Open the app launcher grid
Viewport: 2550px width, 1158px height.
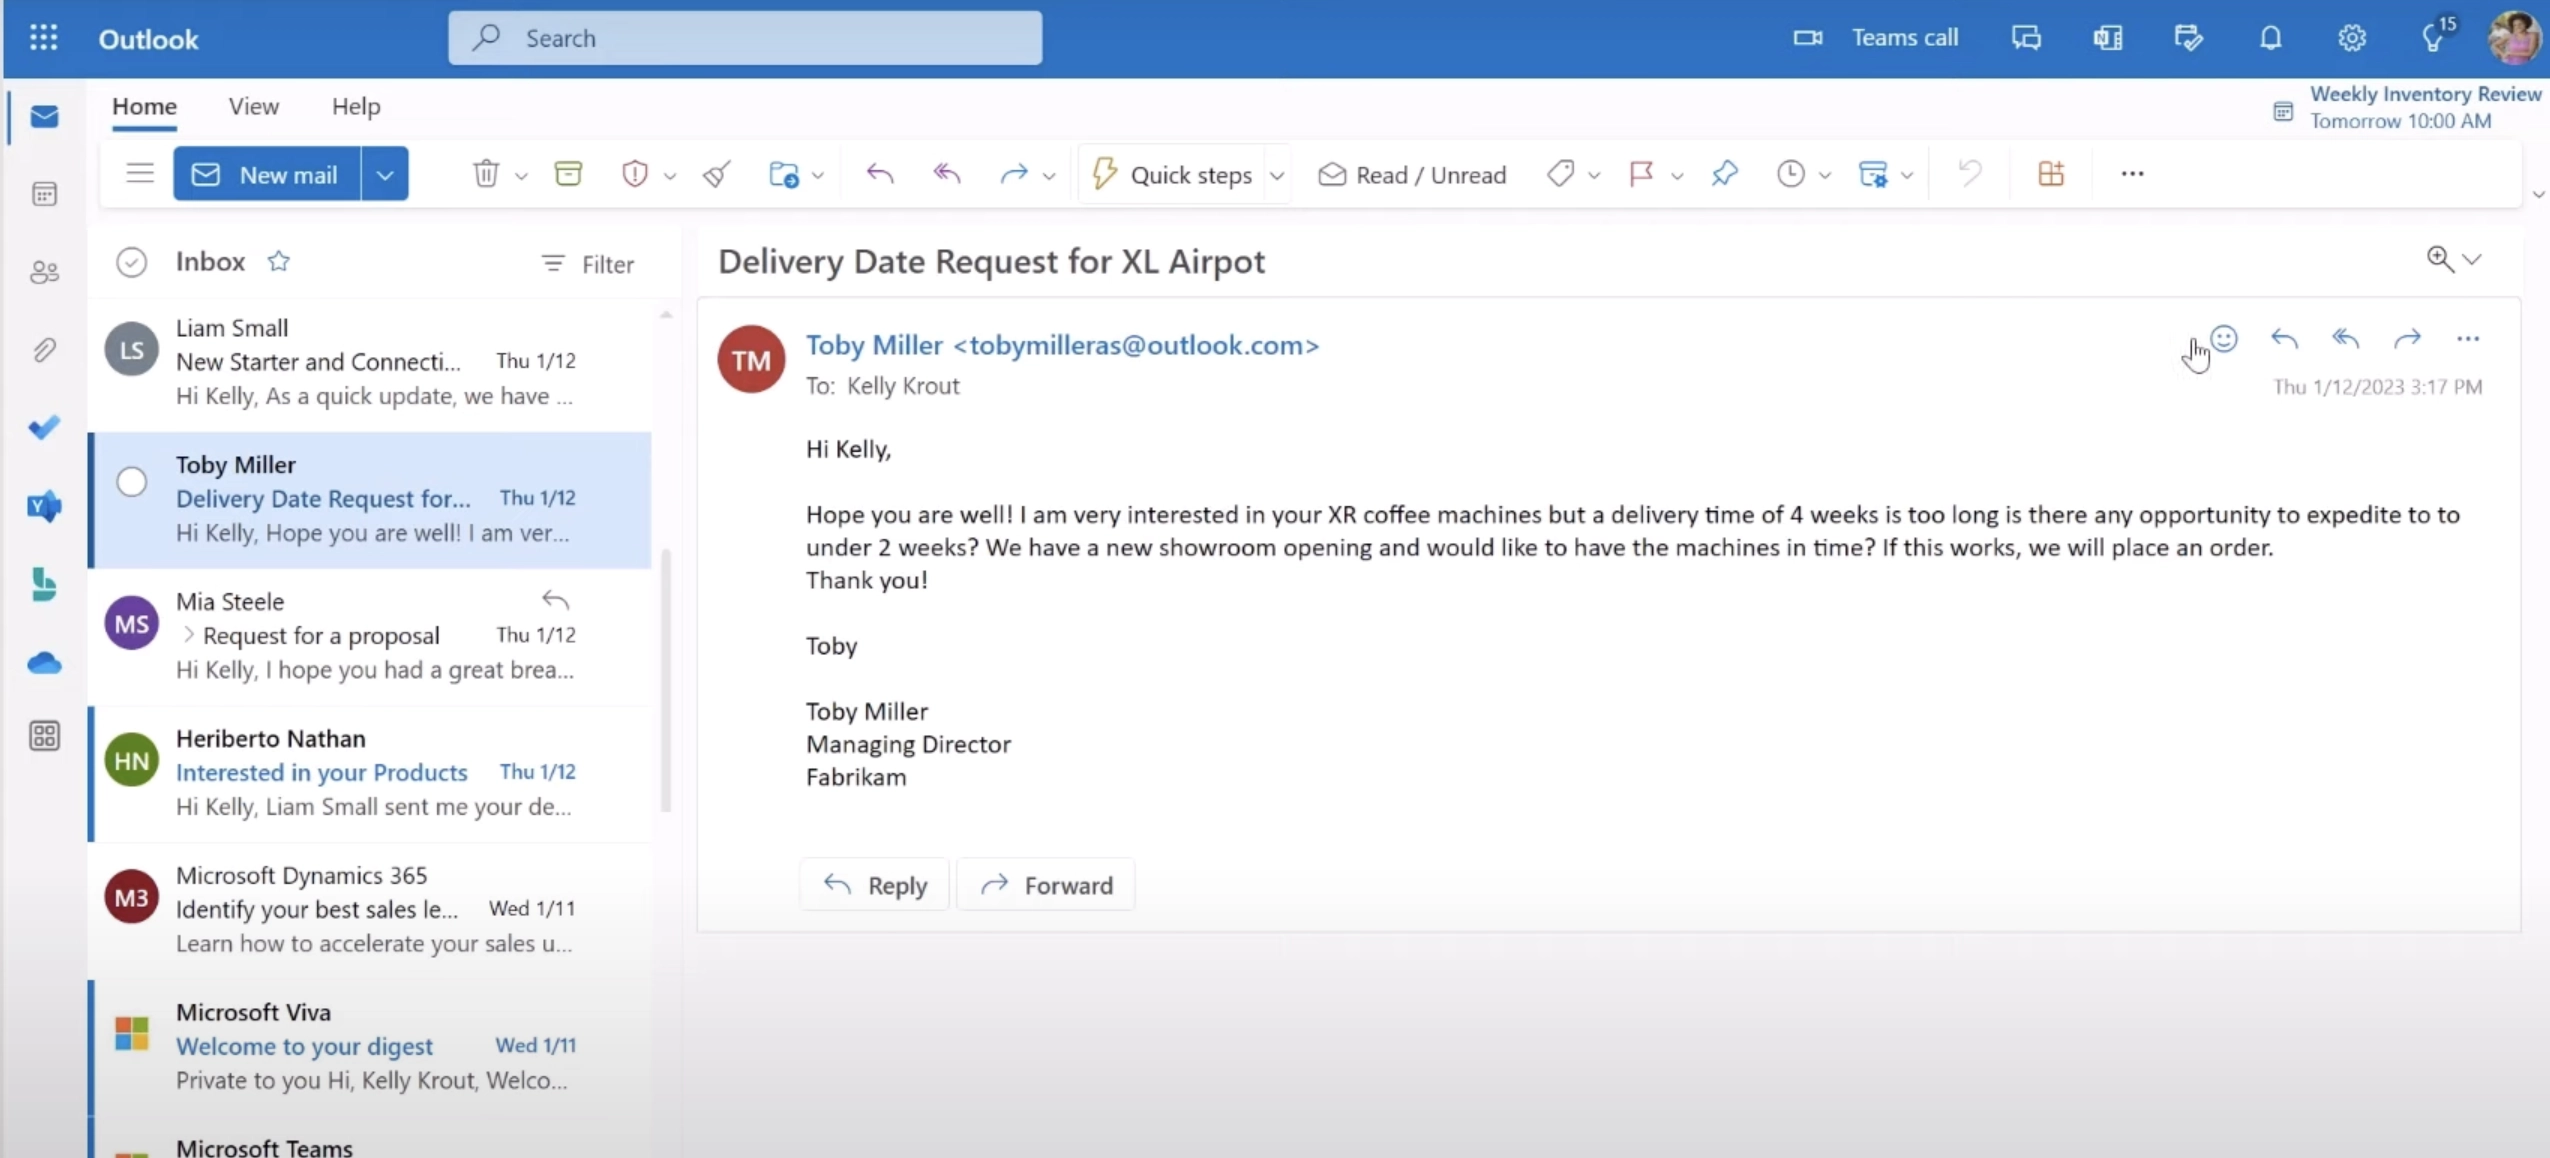pyautogui.click(x=43, y=38)
